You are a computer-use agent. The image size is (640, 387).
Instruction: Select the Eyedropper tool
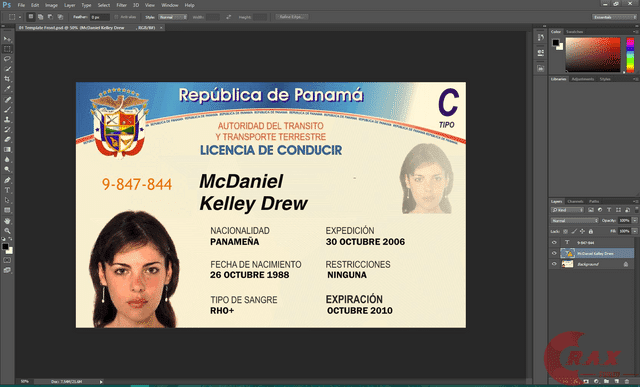[7, 89]
